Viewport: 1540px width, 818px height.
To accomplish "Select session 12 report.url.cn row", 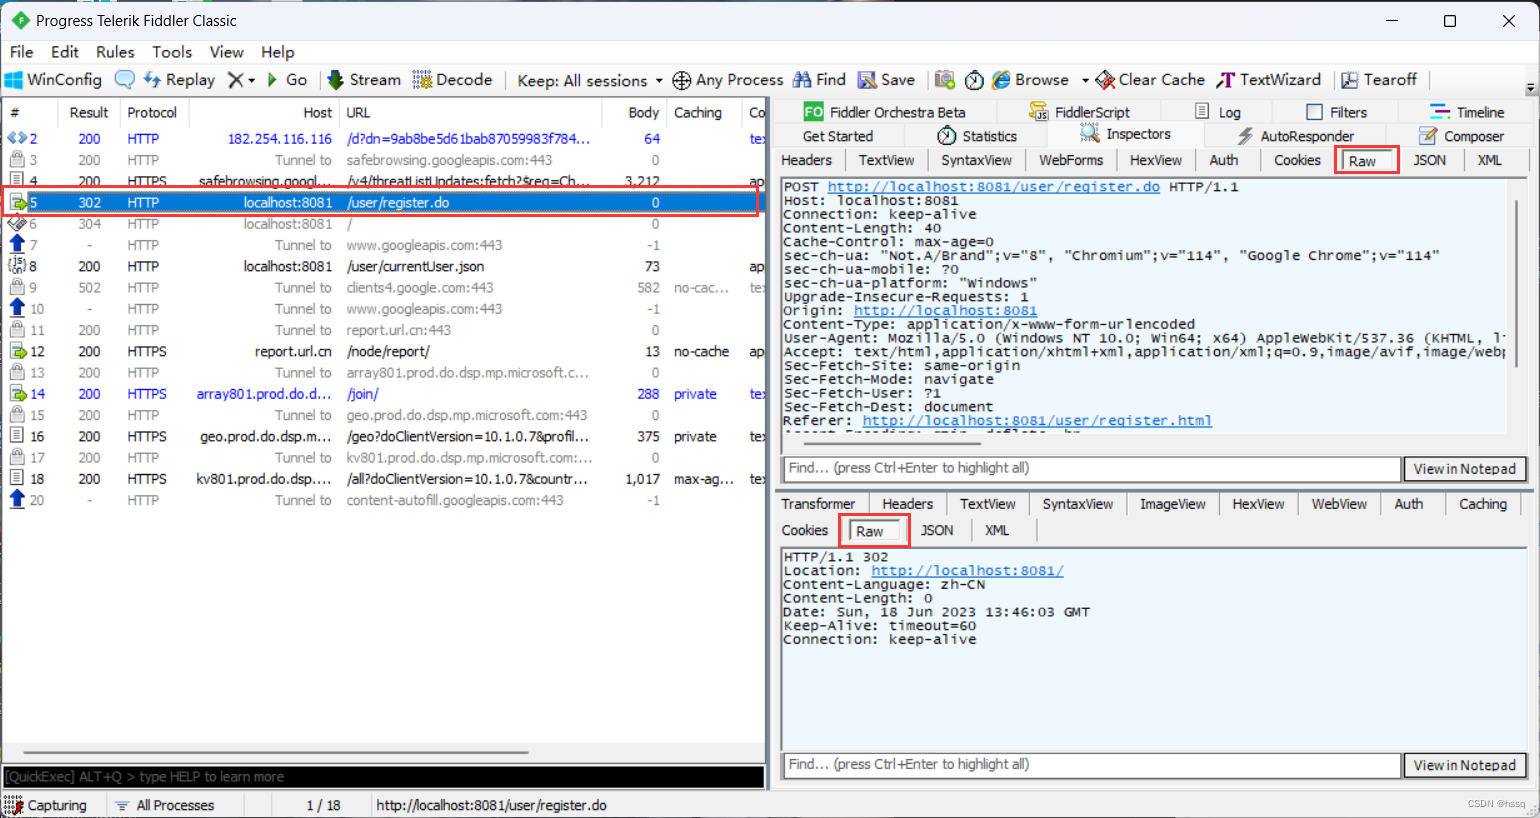I will pyautogui.click(x=384, y=352).
